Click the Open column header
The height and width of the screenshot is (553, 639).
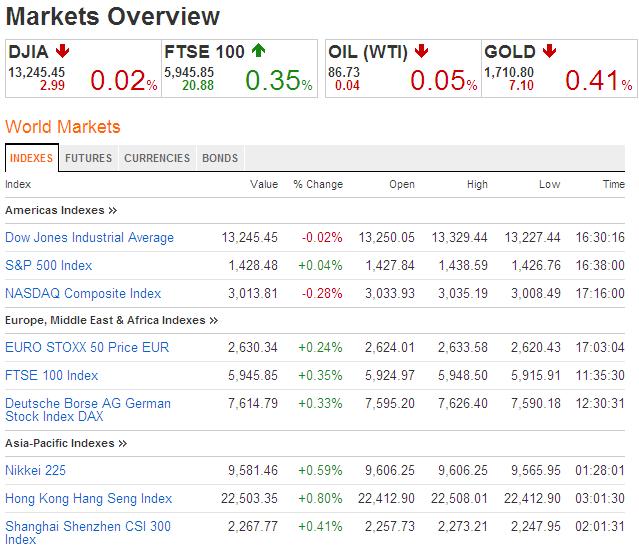coord(402,185)
